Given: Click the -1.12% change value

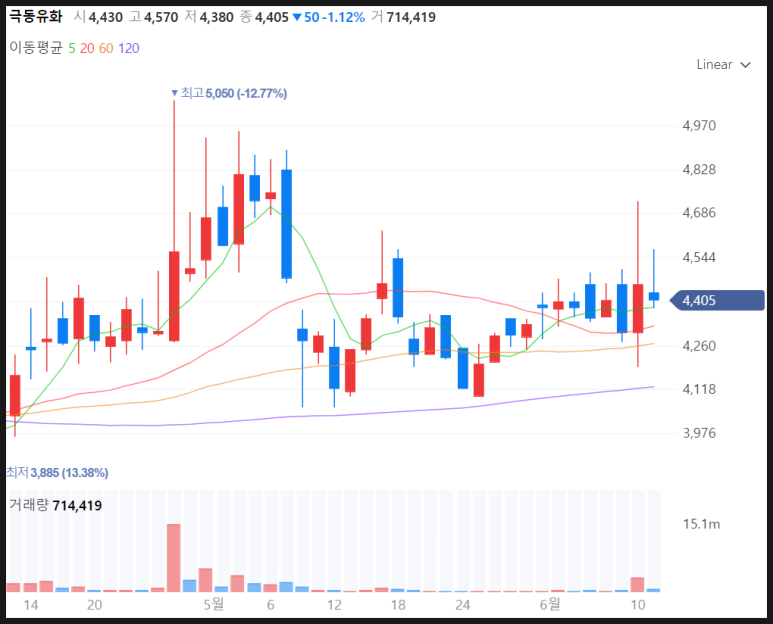Looking at the screenshot, I should click(344, 17).
